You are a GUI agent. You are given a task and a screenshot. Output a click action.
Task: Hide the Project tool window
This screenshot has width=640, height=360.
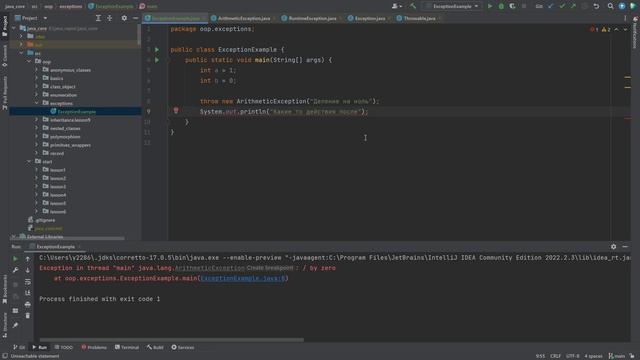[136, 18]
